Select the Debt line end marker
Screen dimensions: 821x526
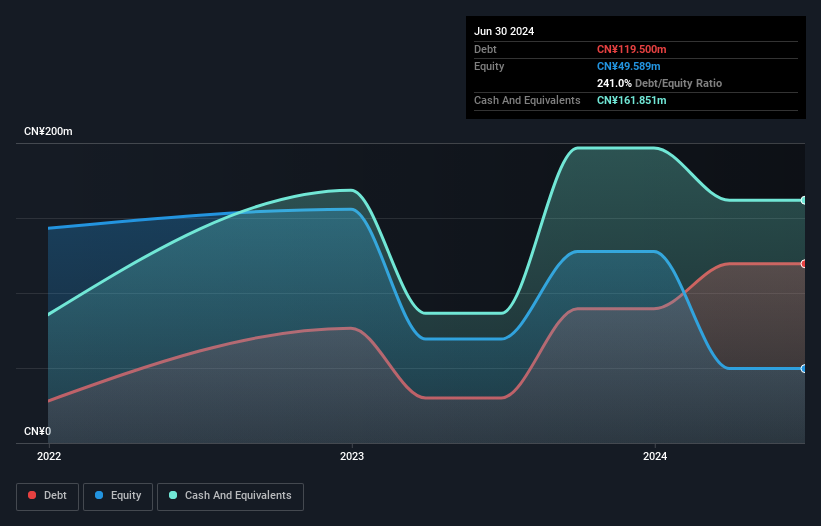[804, 264]
